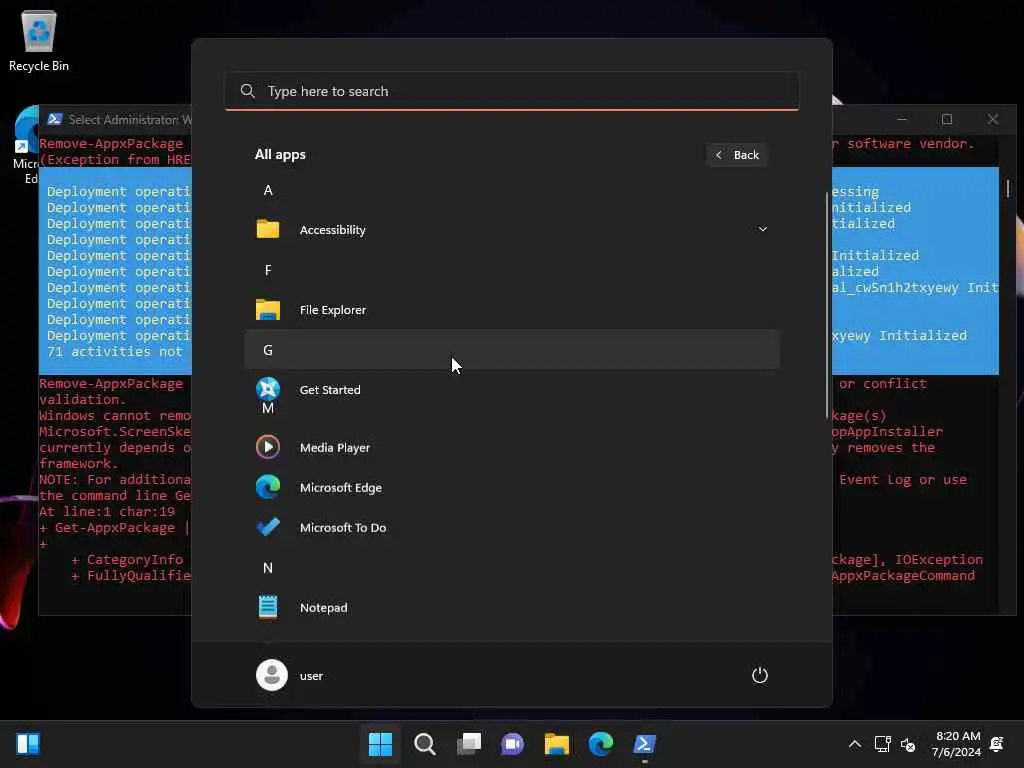Screen dimensions: 1024x768
Task: Open Notepad from the apps list
Action: coord(511,607)
